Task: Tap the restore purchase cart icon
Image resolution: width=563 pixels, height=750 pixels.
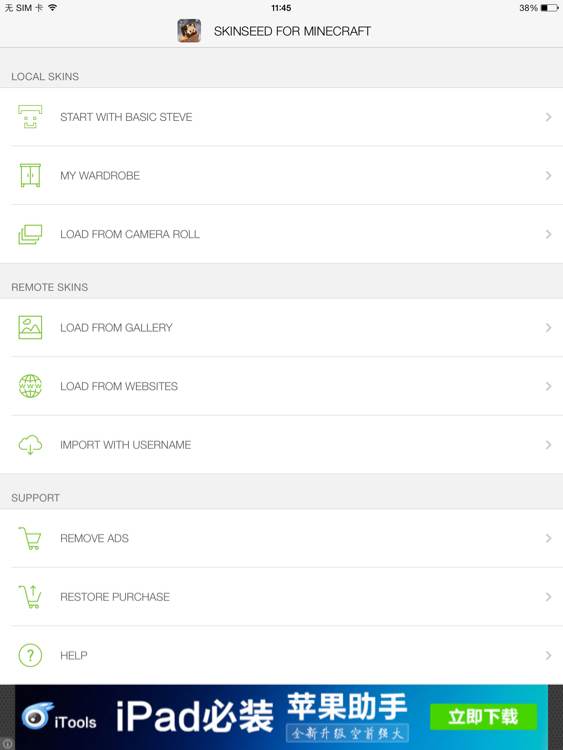Action: [x=30, y=596]
